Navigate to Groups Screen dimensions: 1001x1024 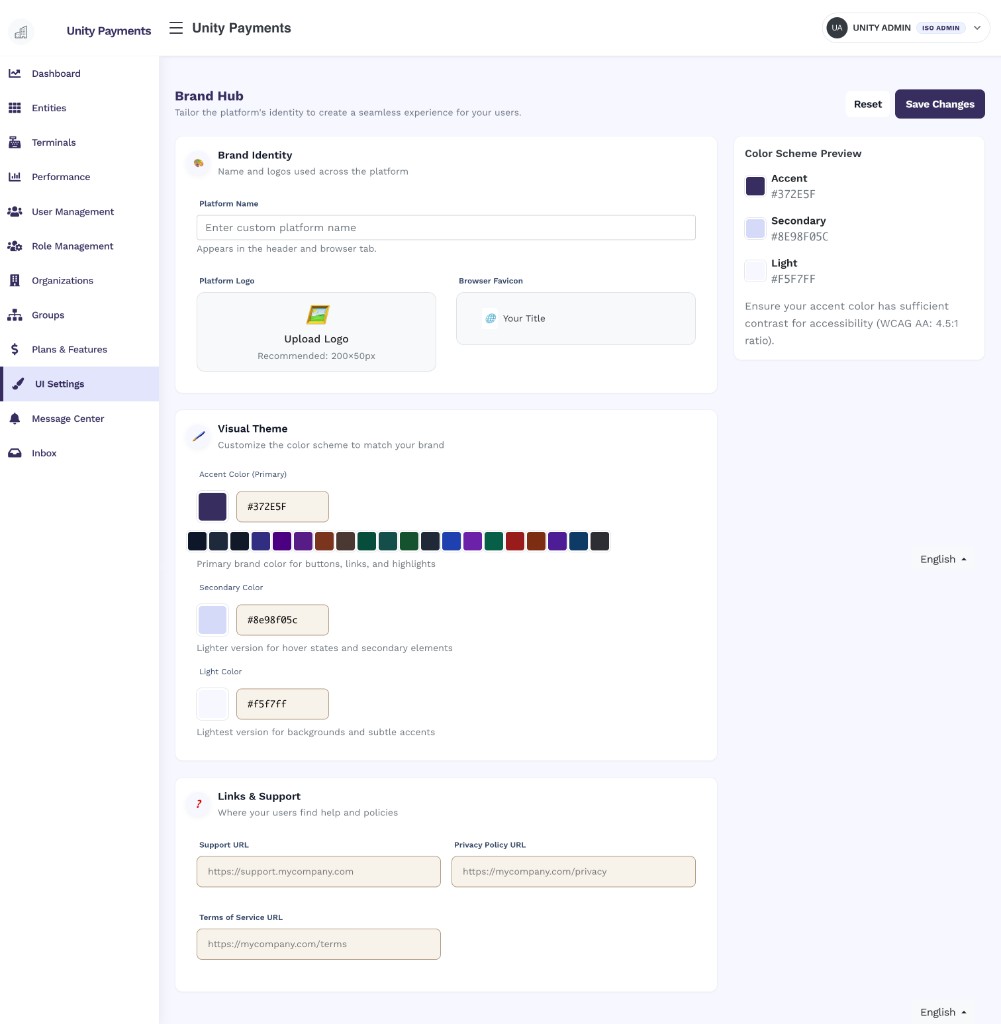pos(79,315)
